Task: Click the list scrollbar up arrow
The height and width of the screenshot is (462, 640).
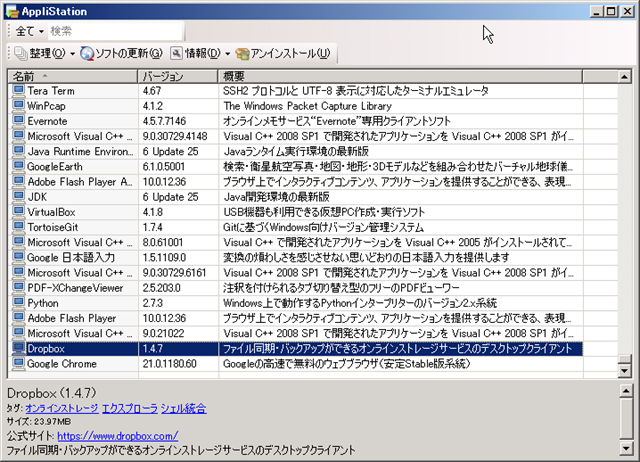Action: click(626, 77)
